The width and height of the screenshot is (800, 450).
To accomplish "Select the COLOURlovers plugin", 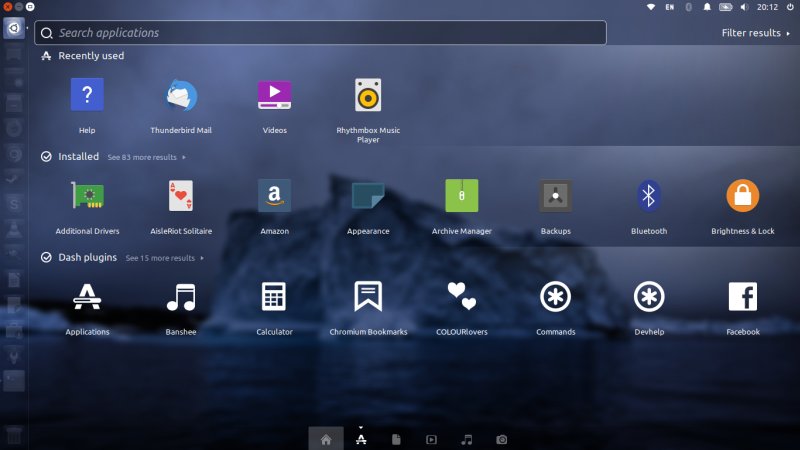I will pyautogui.click(x=462, y=296).
